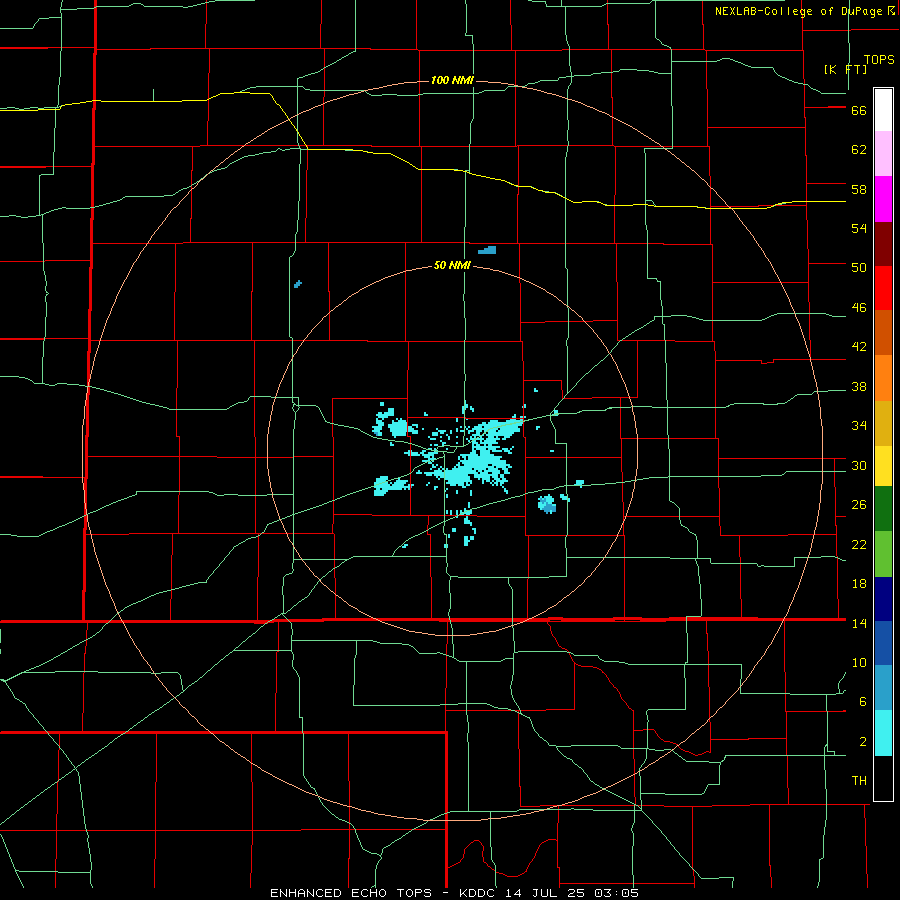
Task: Click the dark green 30 kft legend swatch
Action: tap(883, 509)
